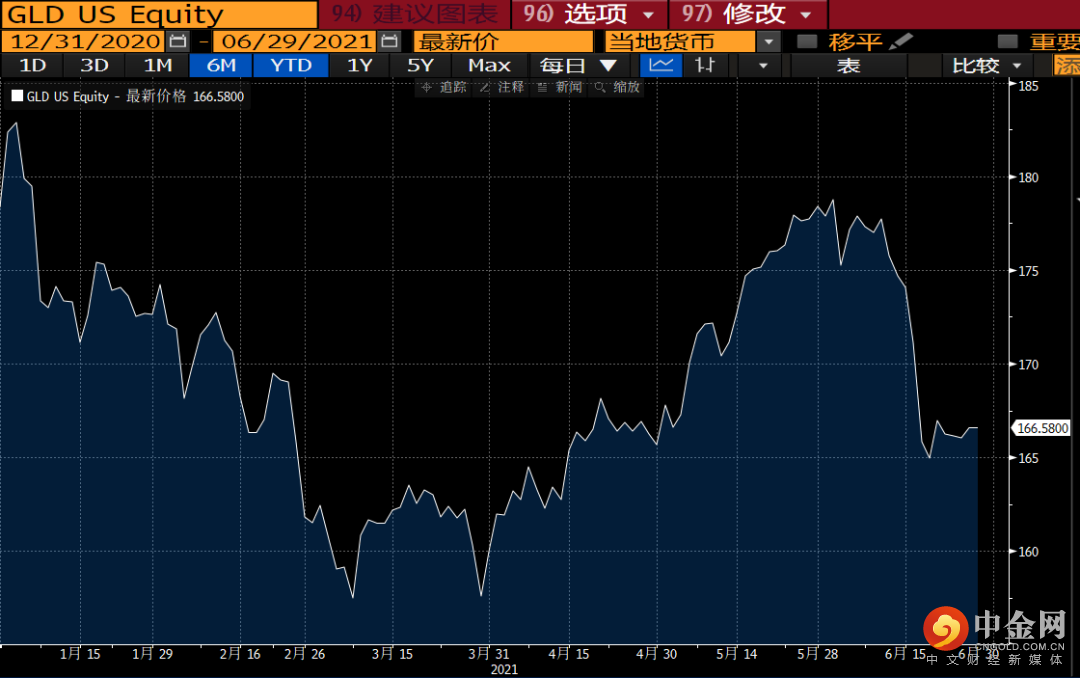Open the start date calendar picker
The width and height of the screenshot is (1080, 678).
coord(178,41)
